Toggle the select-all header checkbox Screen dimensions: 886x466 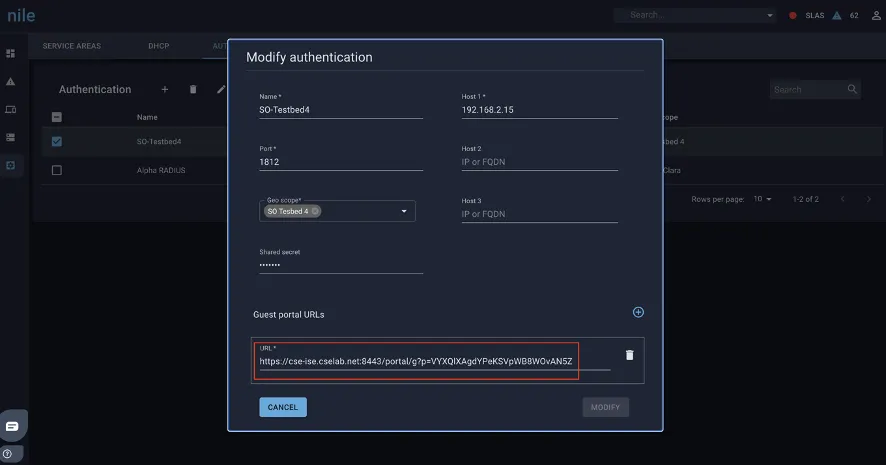click(57, 117)
